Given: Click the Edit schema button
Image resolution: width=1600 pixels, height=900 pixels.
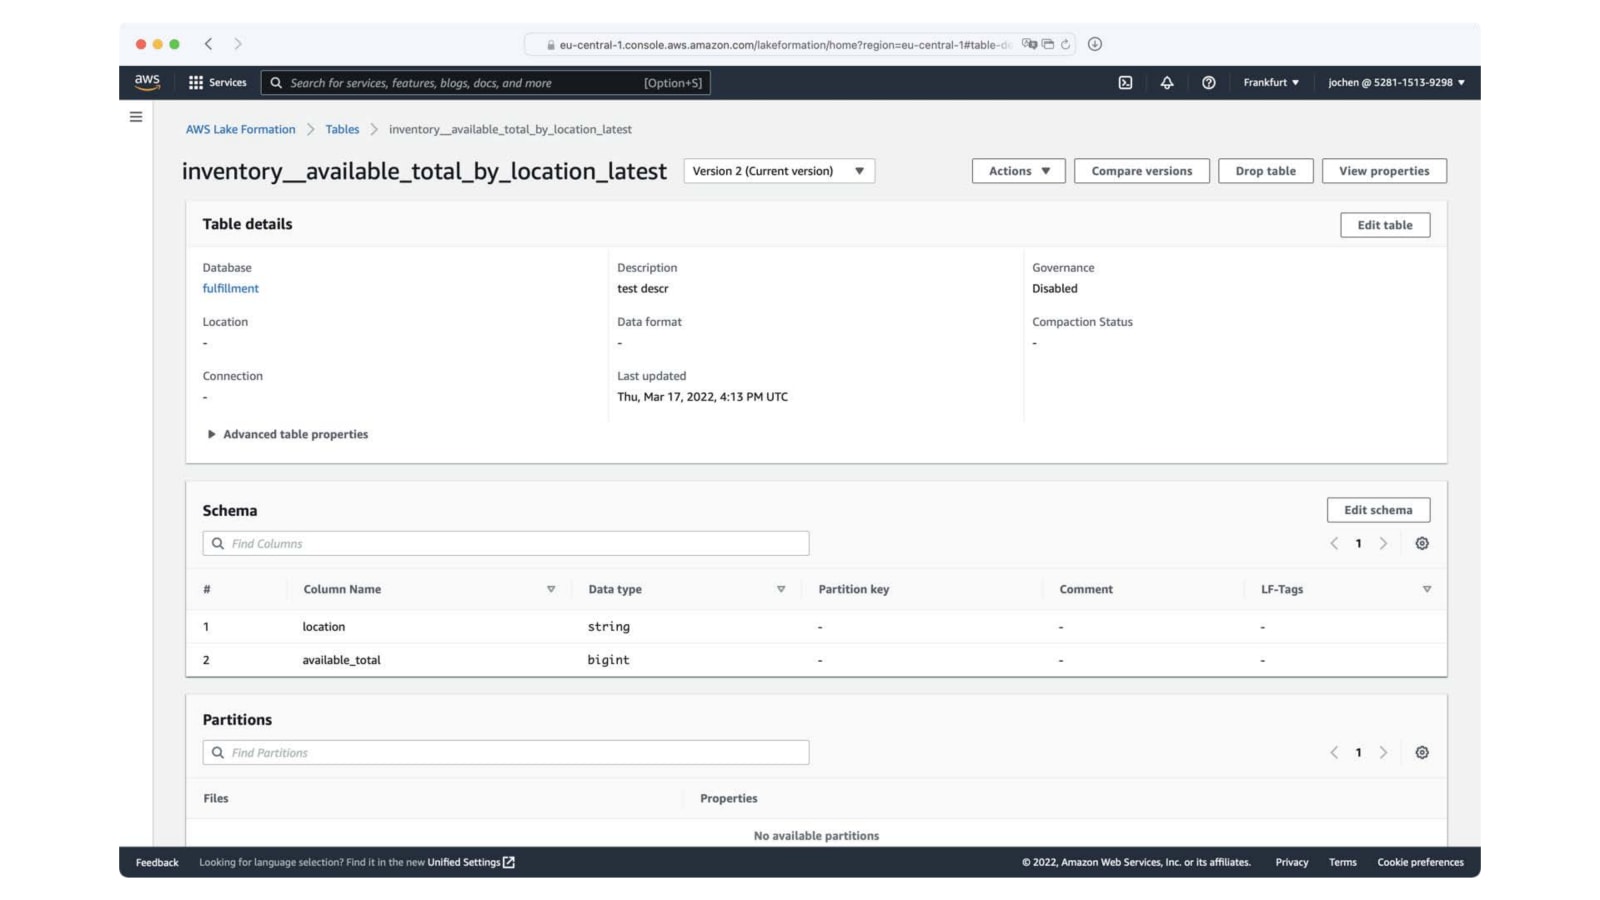Looking at the screenshot, I should point(1378,510).
